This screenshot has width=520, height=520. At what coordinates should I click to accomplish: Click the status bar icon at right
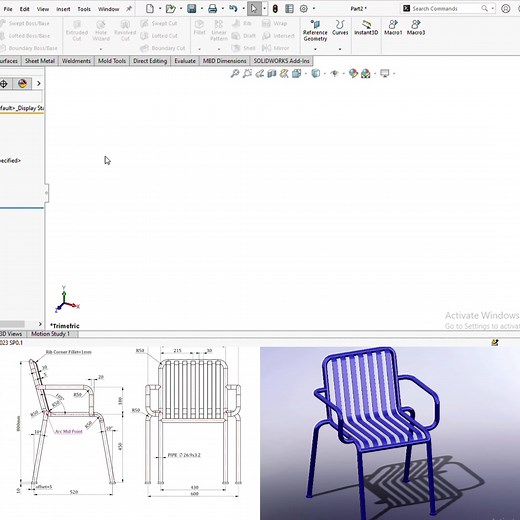(x=495, y=342)
